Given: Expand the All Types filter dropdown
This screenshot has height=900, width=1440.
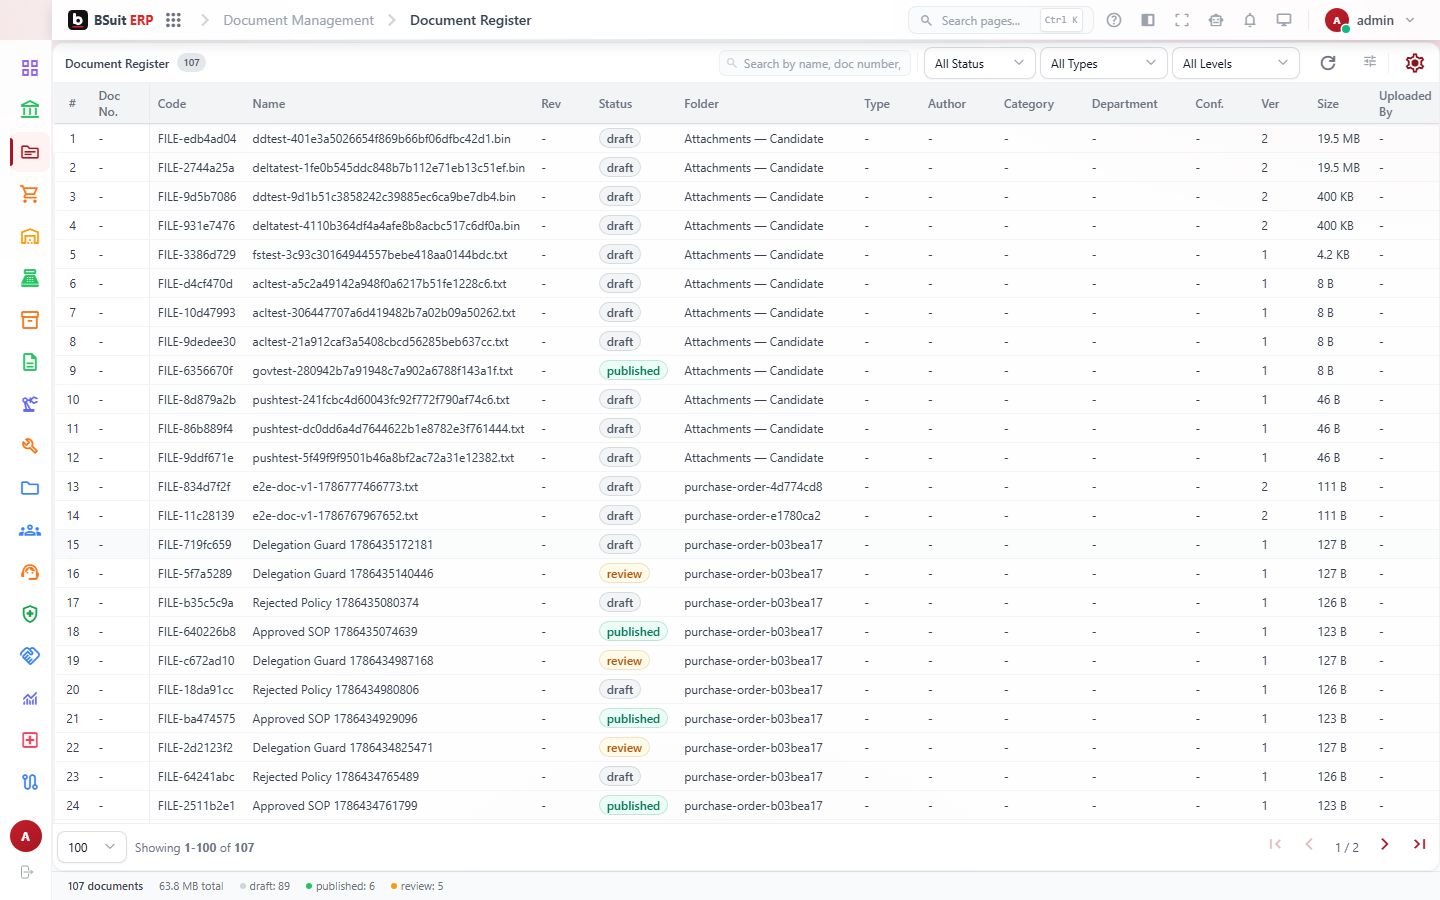Looking at the screenshot, I should click(x=1104, y=63).
